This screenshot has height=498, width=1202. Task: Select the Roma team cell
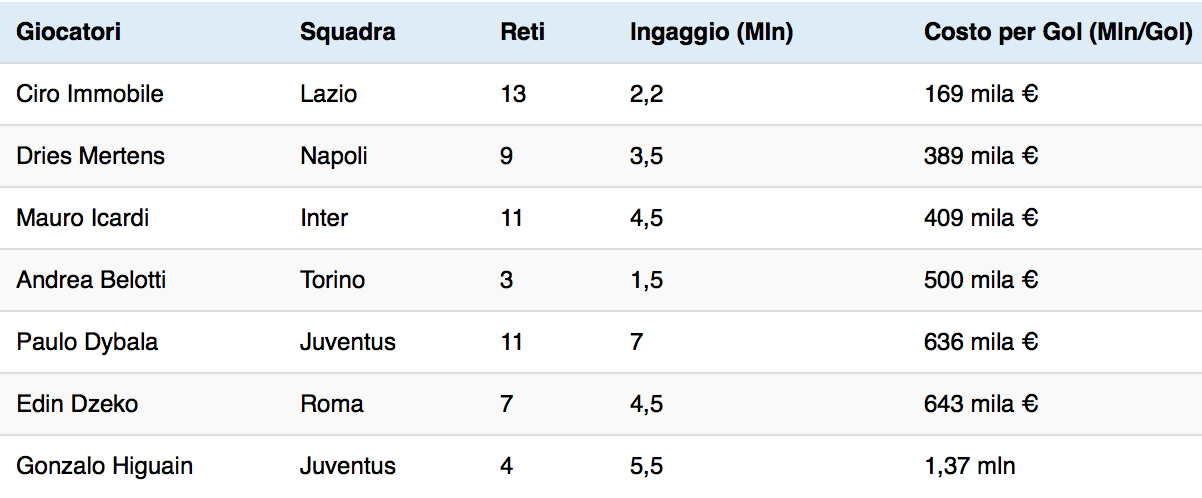point(331,404)
